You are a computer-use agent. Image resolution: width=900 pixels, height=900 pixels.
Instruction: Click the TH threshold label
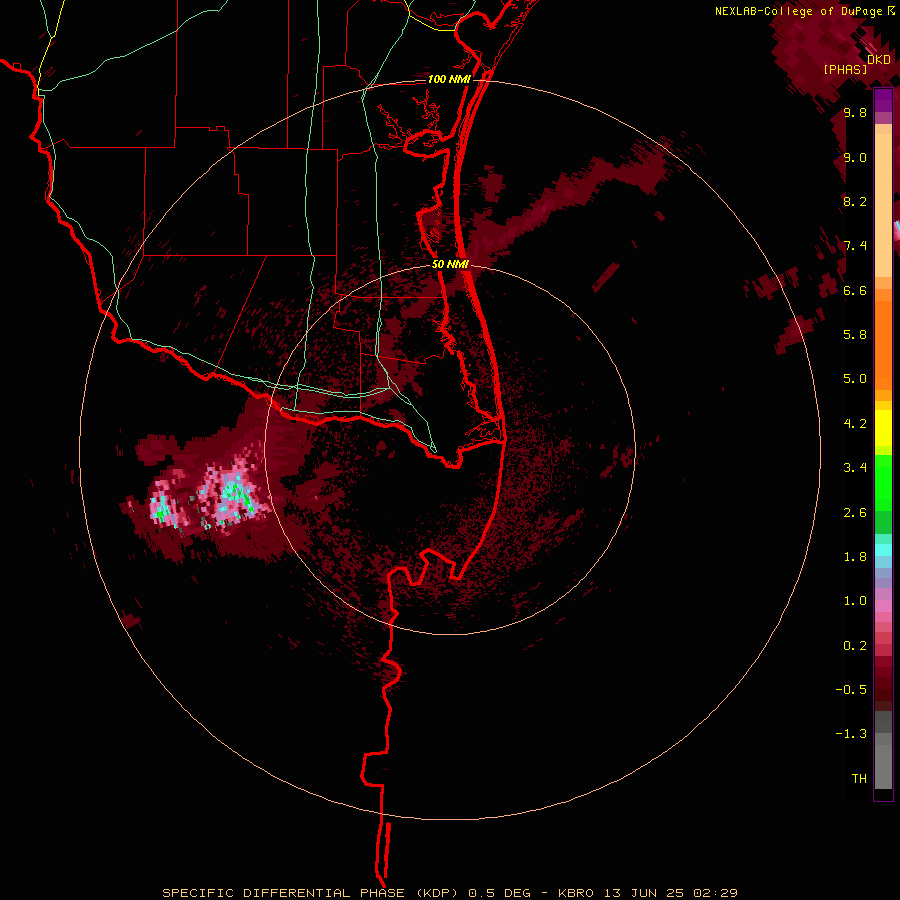pyautogui.click(x=859, y=778)
